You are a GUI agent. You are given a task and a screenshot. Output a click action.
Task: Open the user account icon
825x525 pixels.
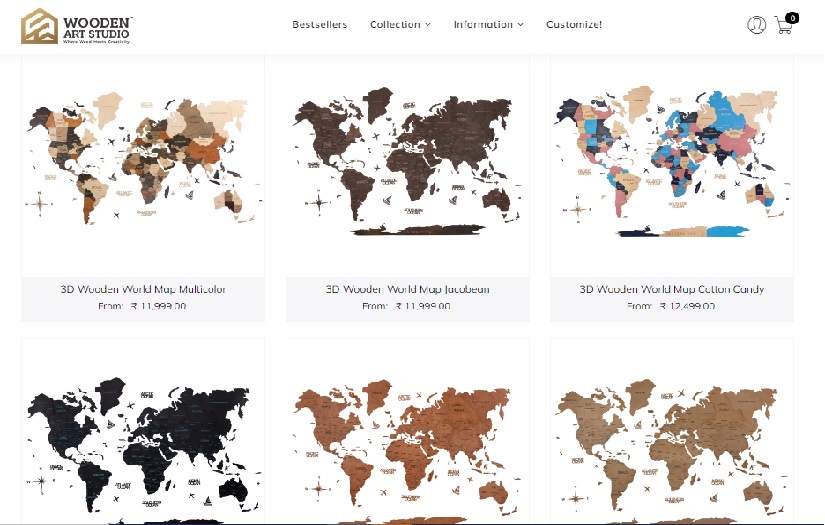[756, 25]
